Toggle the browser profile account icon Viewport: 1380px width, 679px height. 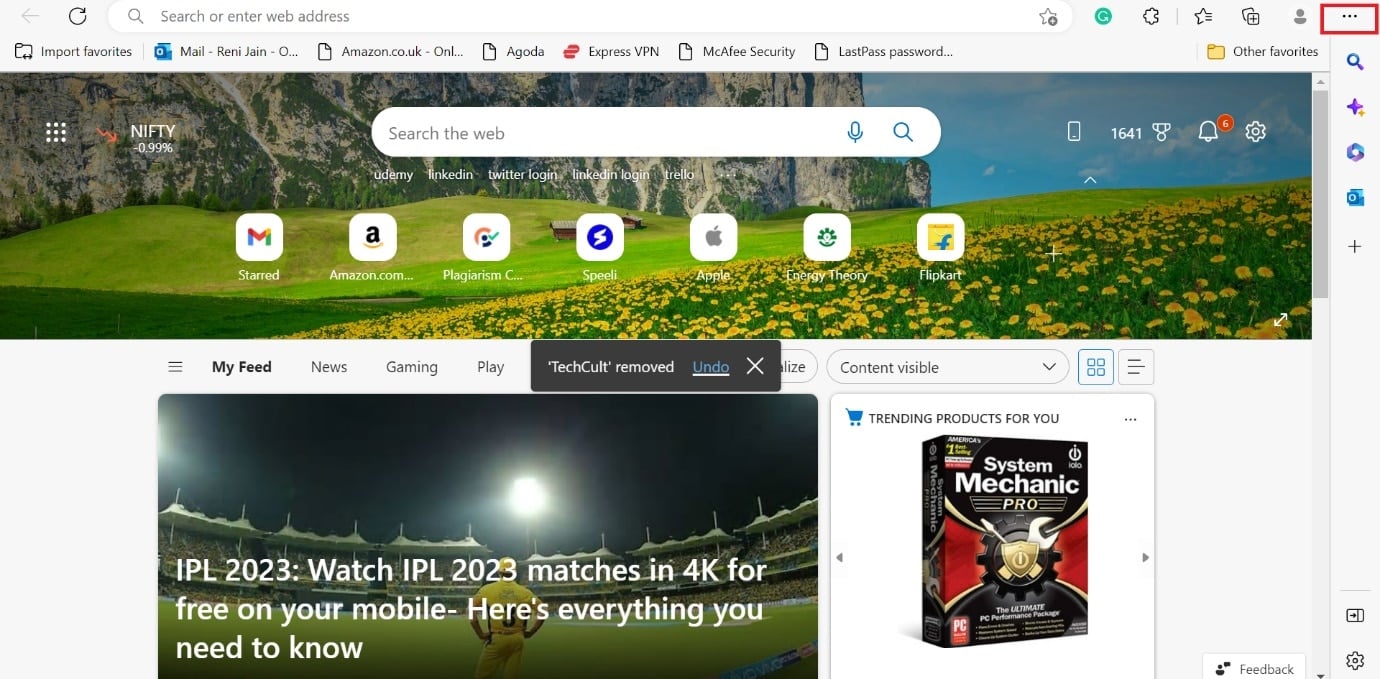point(1298,16)
